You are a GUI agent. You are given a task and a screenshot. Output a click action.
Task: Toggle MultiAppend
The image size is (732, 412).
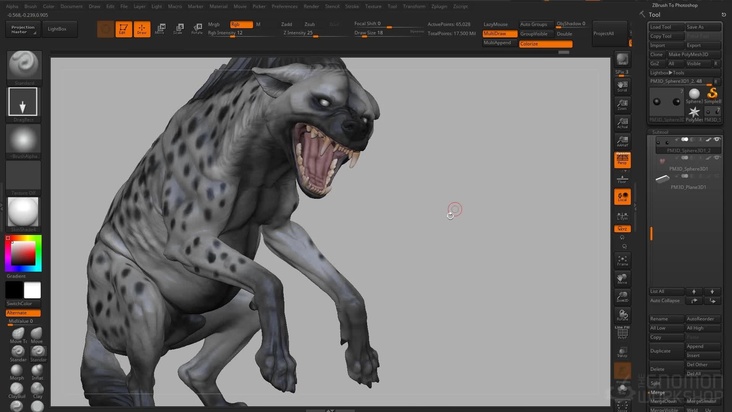tap(499, 43)
